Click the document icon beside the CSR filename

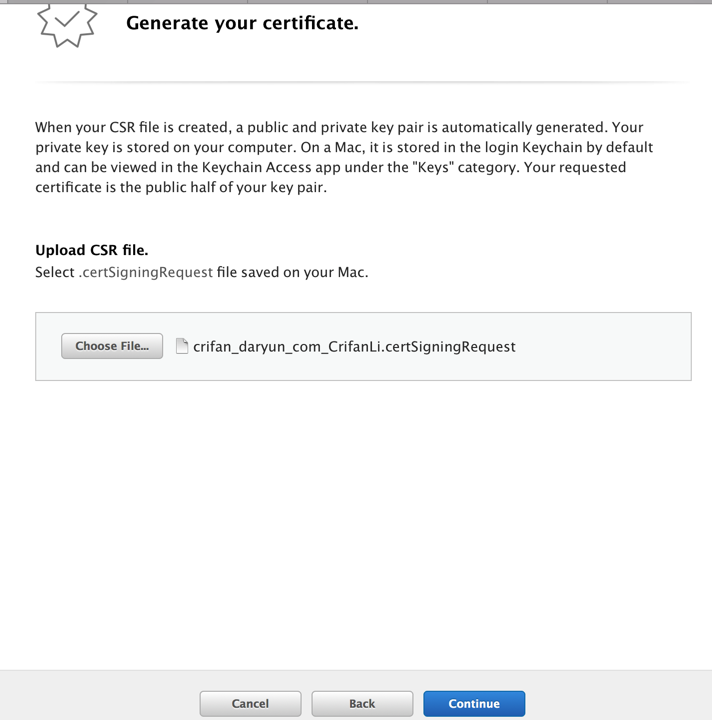[x=182, y=346]
